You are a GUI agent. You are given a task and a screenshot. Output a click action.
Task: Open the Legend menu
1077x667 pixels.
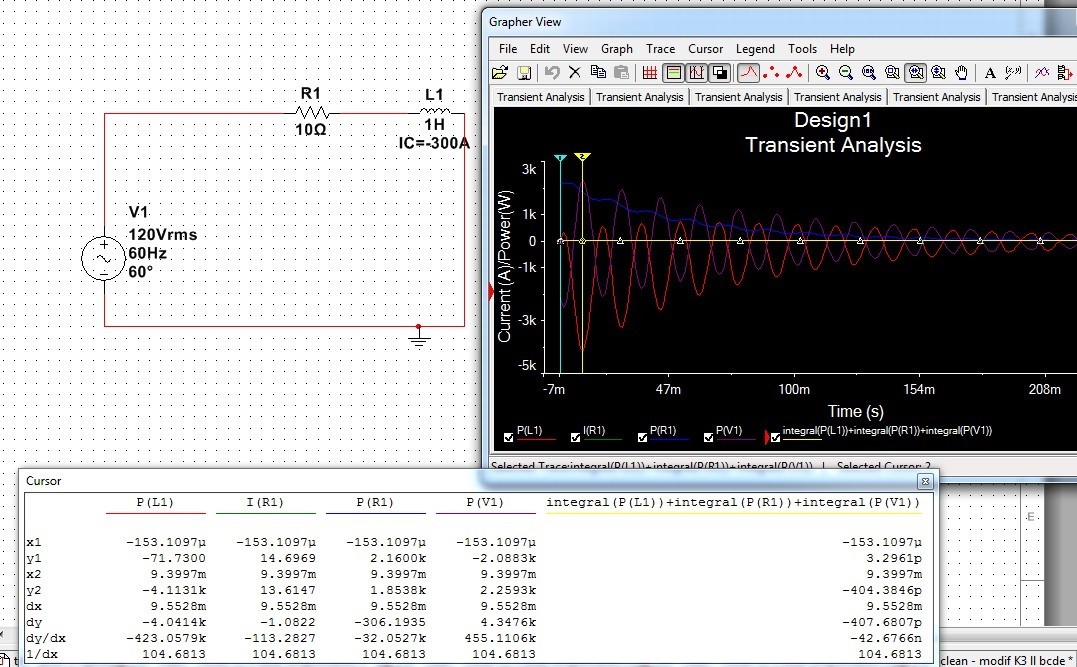pos(755,48)
